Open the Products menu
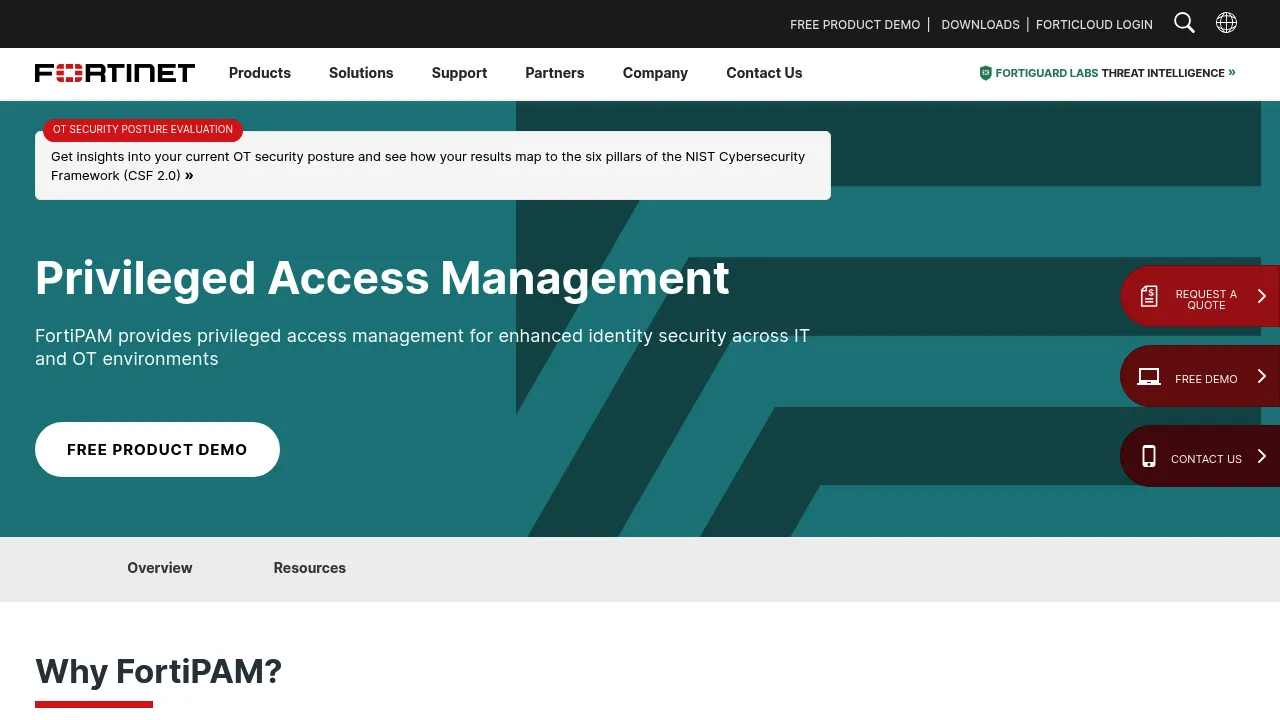Screen dimensions: 1280x720 click(260, 73)
